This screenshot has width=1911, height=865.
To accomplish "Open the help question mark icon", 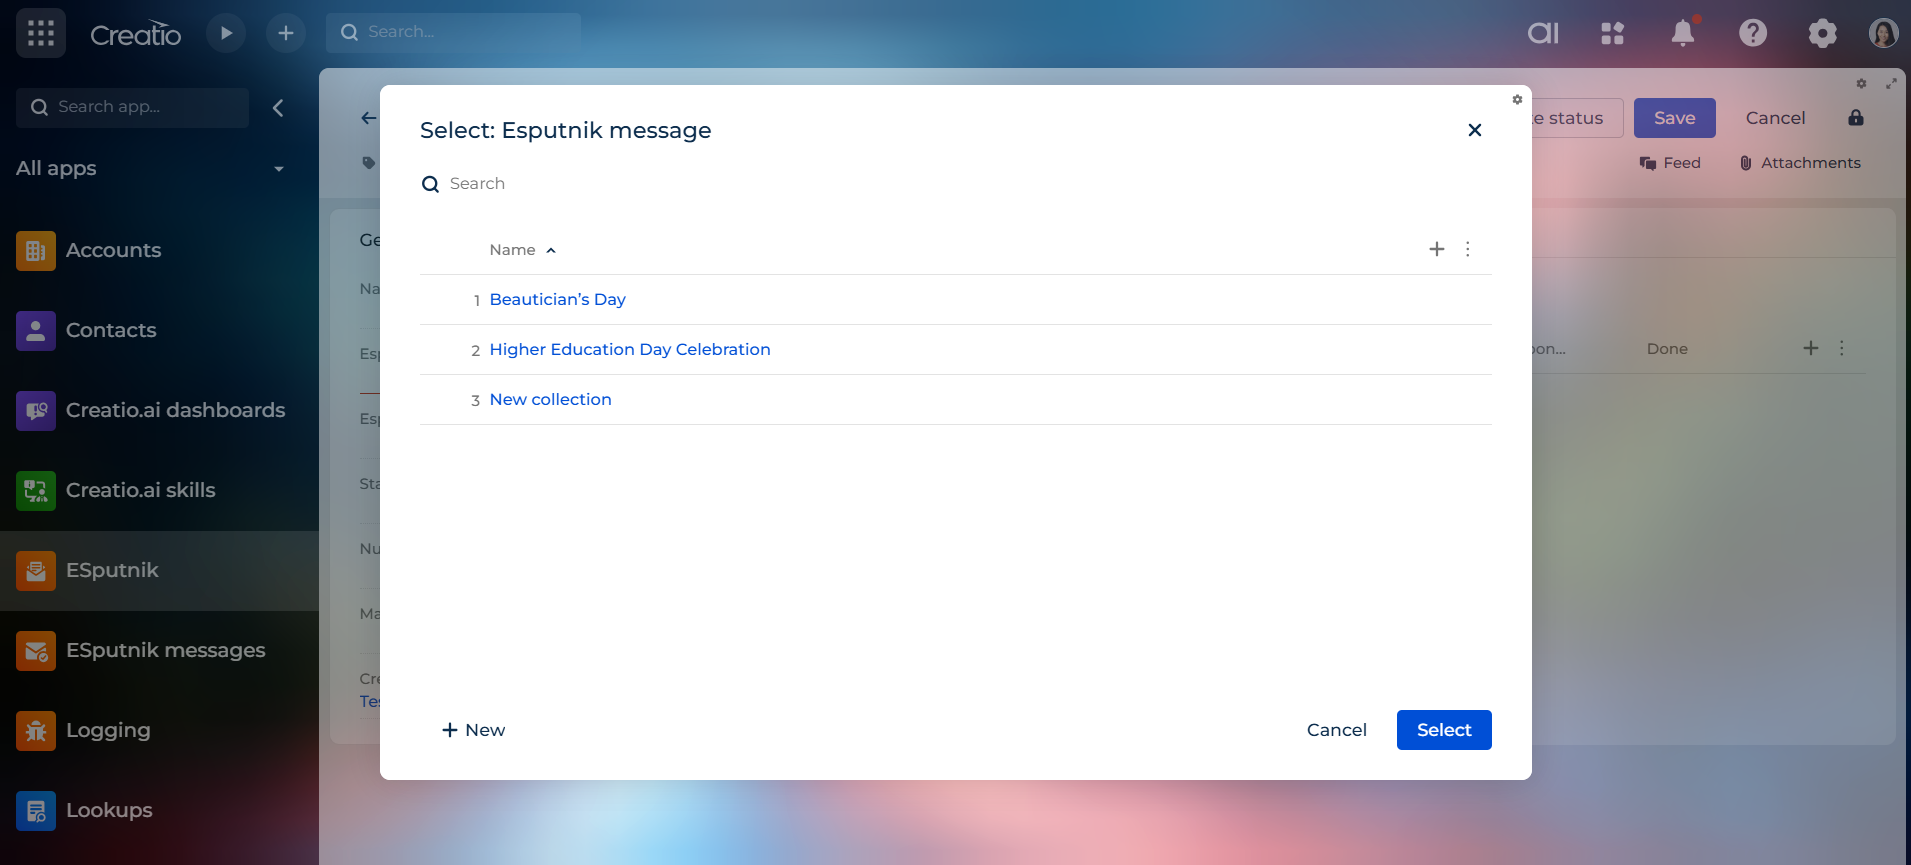I will (1753, 33).
